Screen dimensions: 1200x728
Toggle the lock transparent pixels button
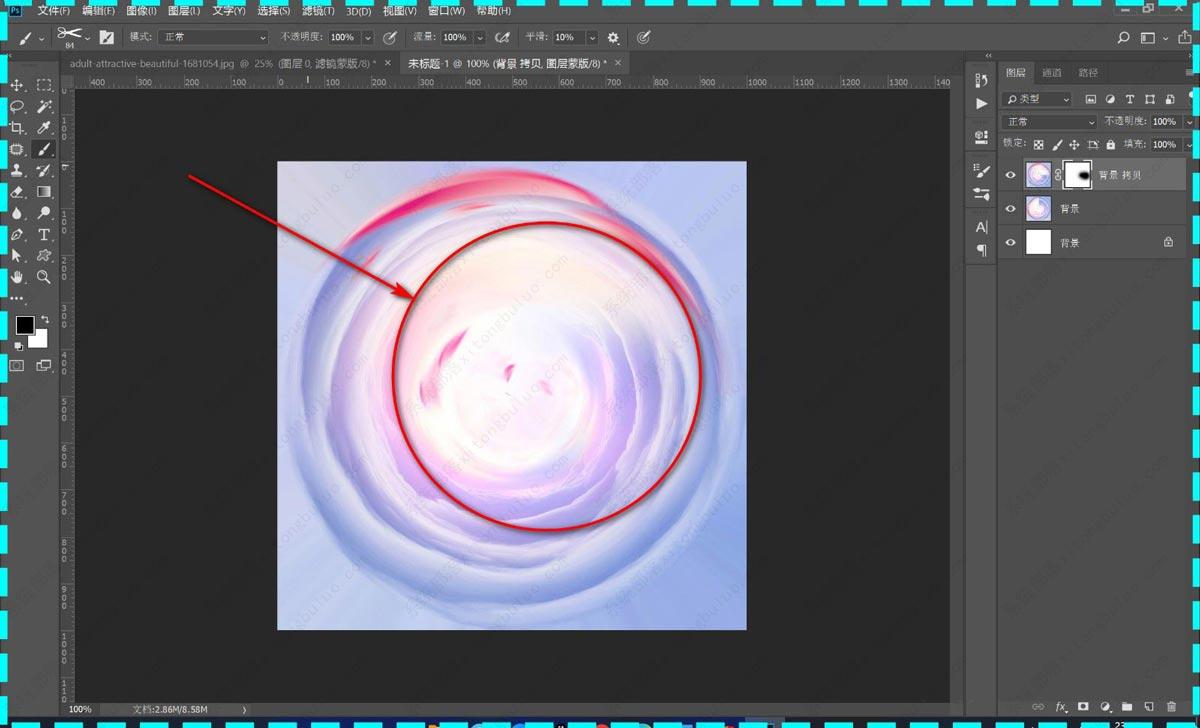1038,145
